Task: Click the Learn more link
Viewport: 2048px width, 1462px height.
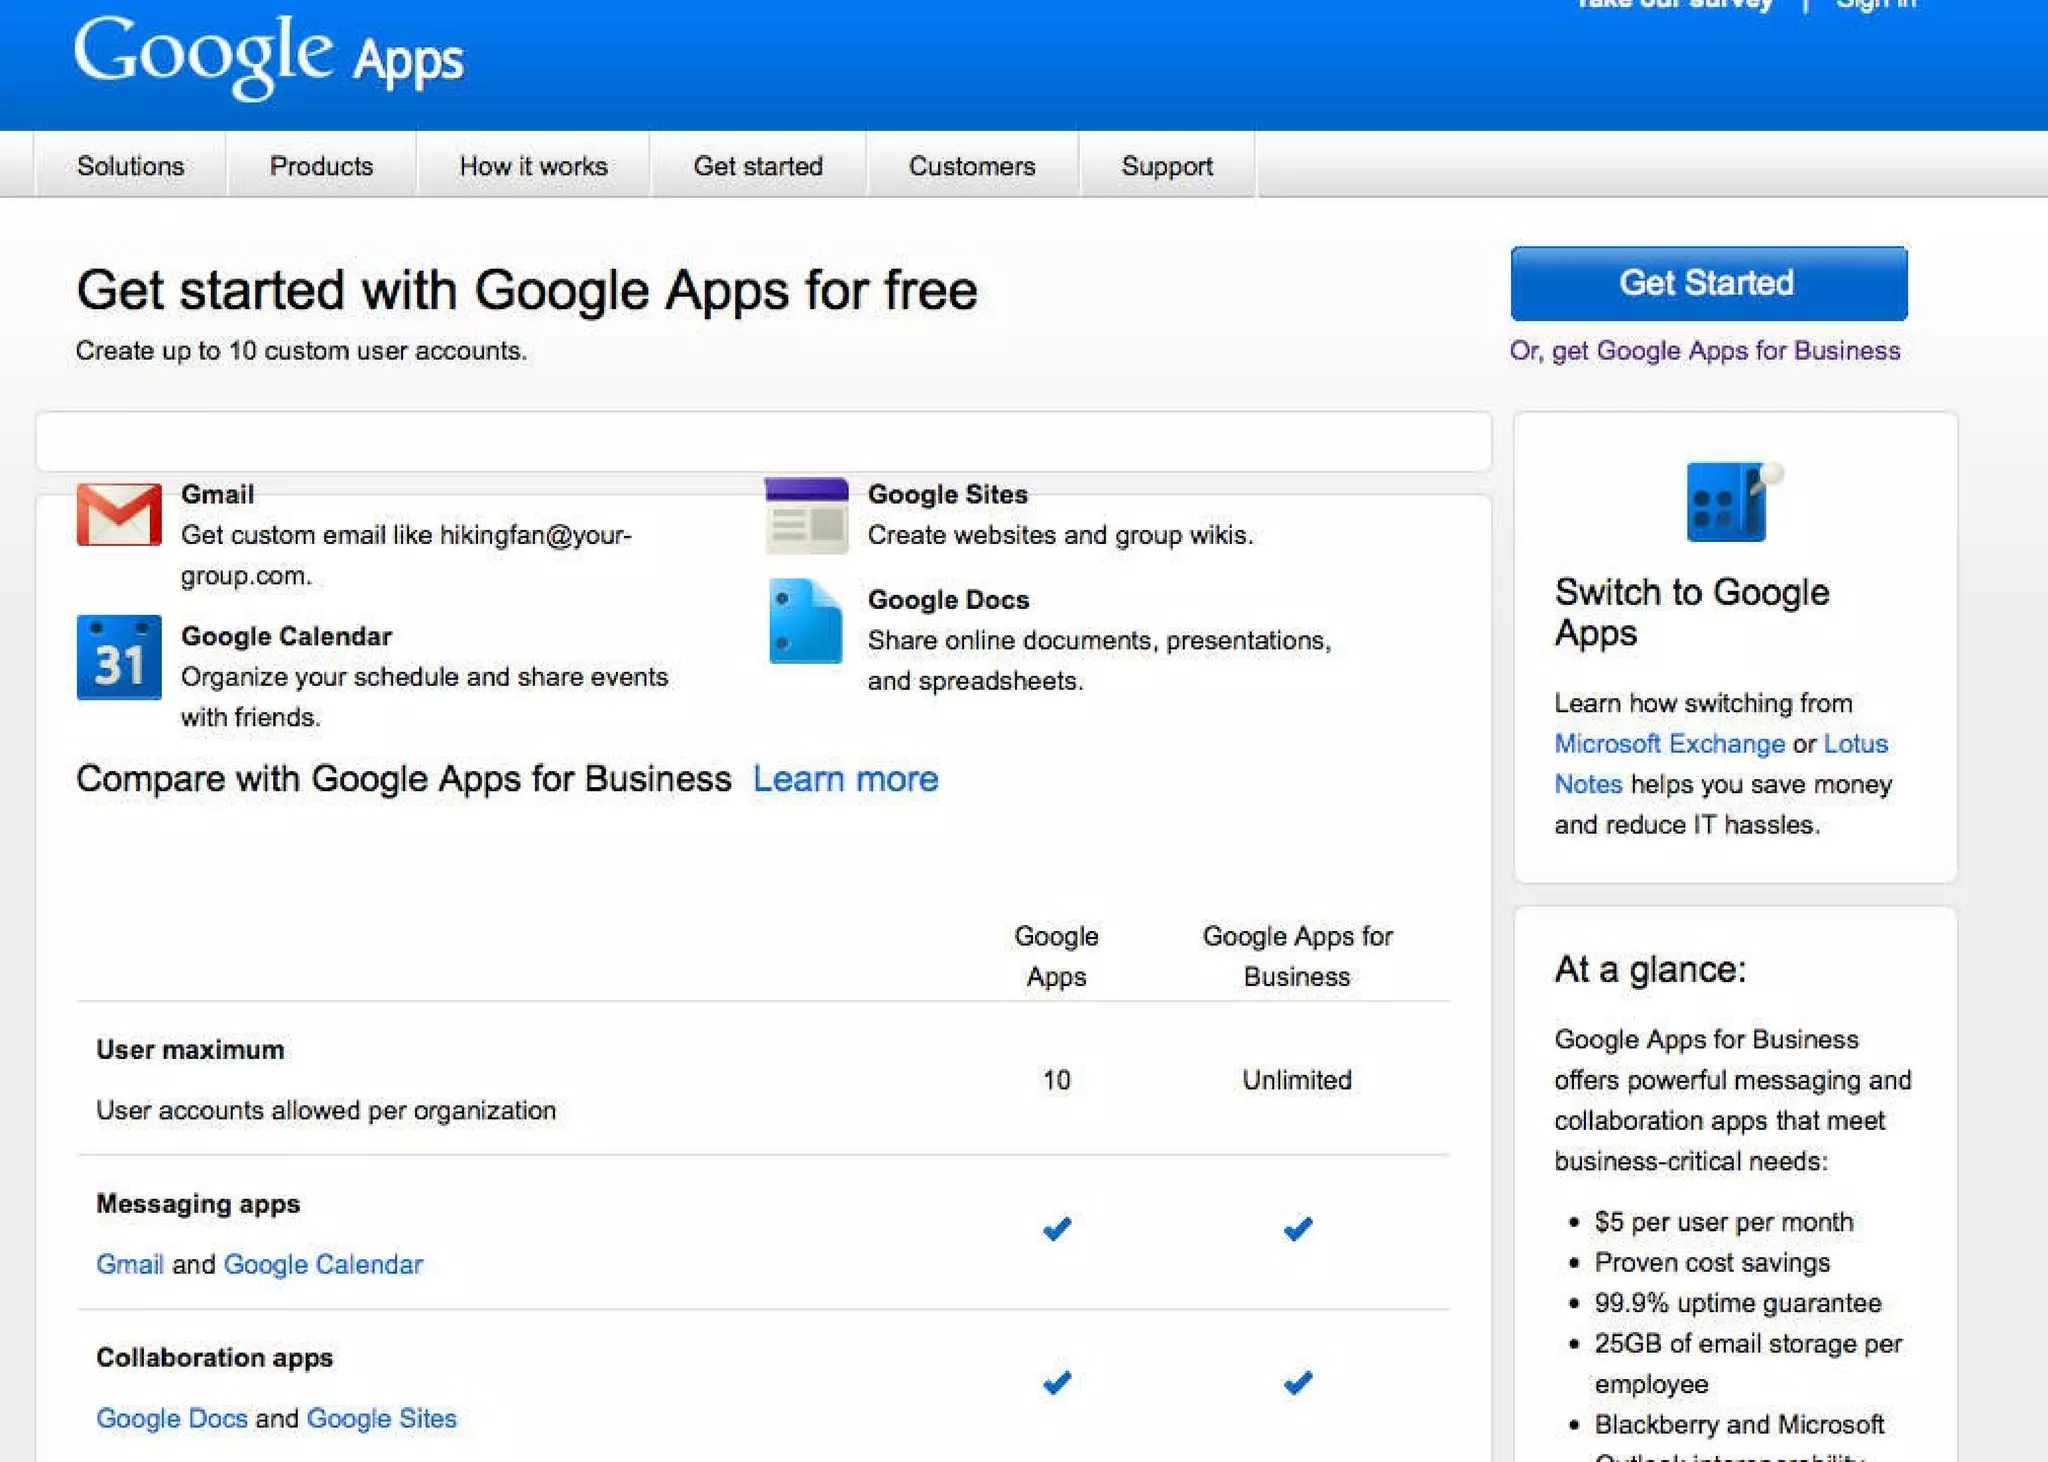Action: pos(845,779)
